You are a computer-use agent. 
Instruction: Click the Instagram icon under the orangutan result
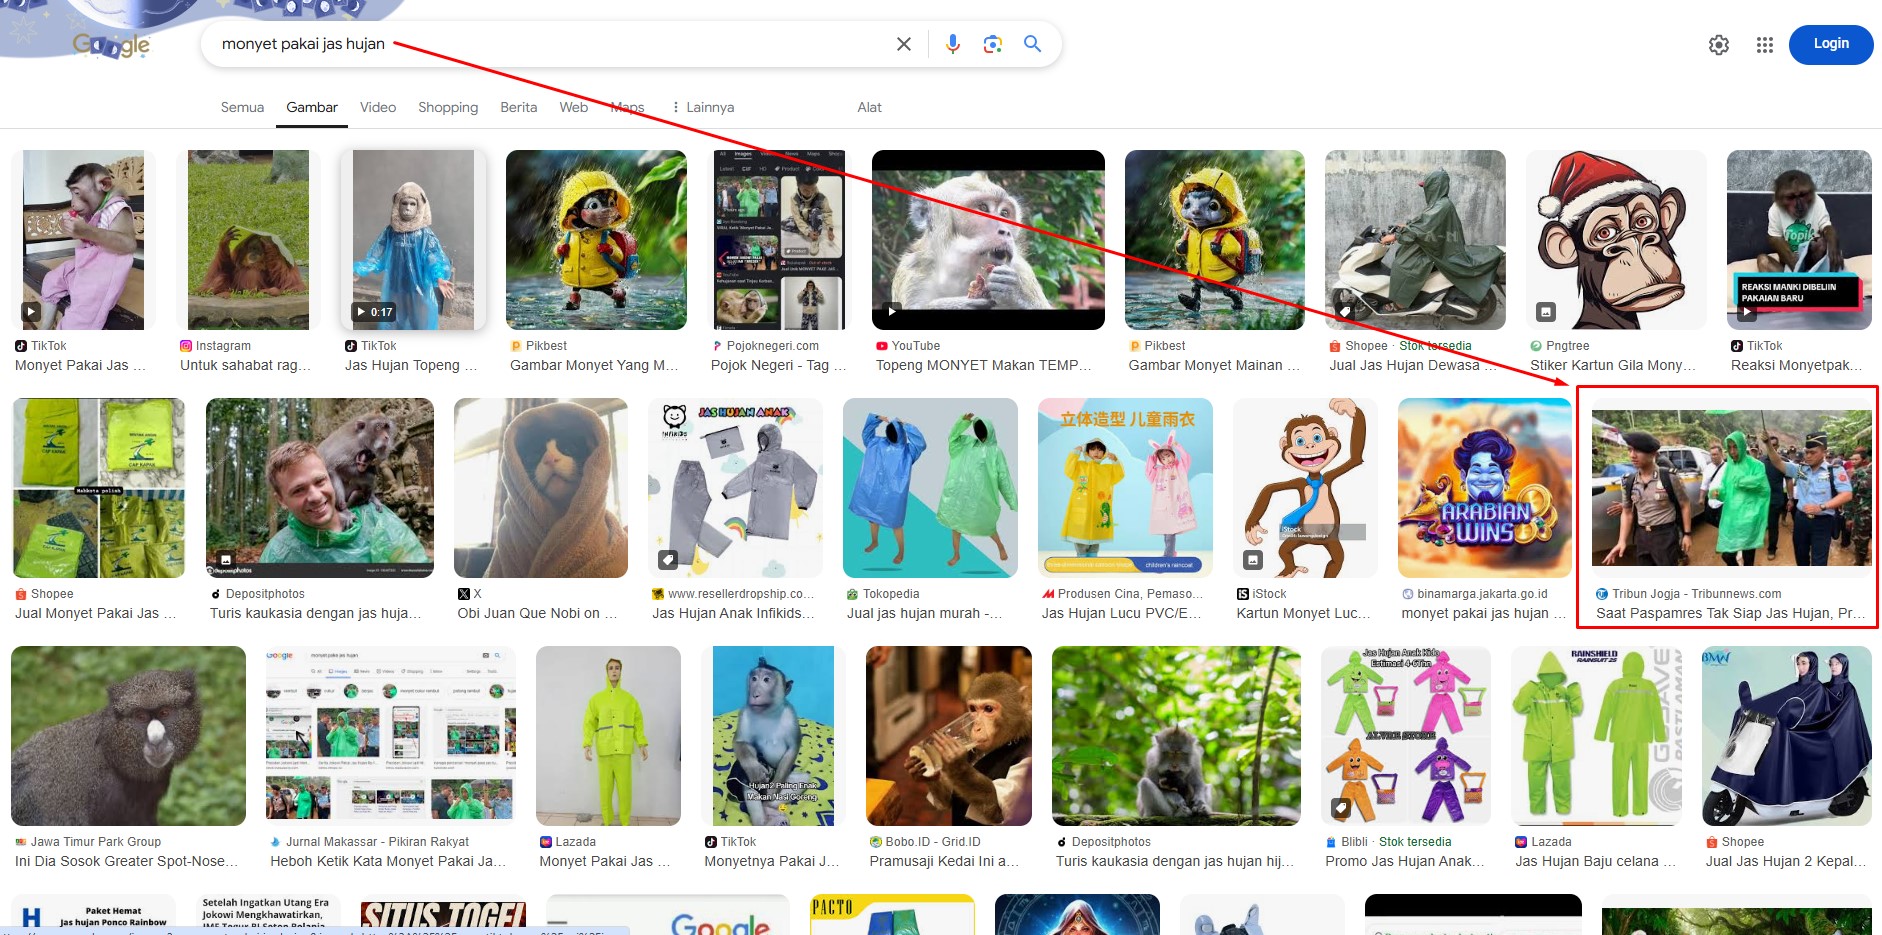pos(185,345)
